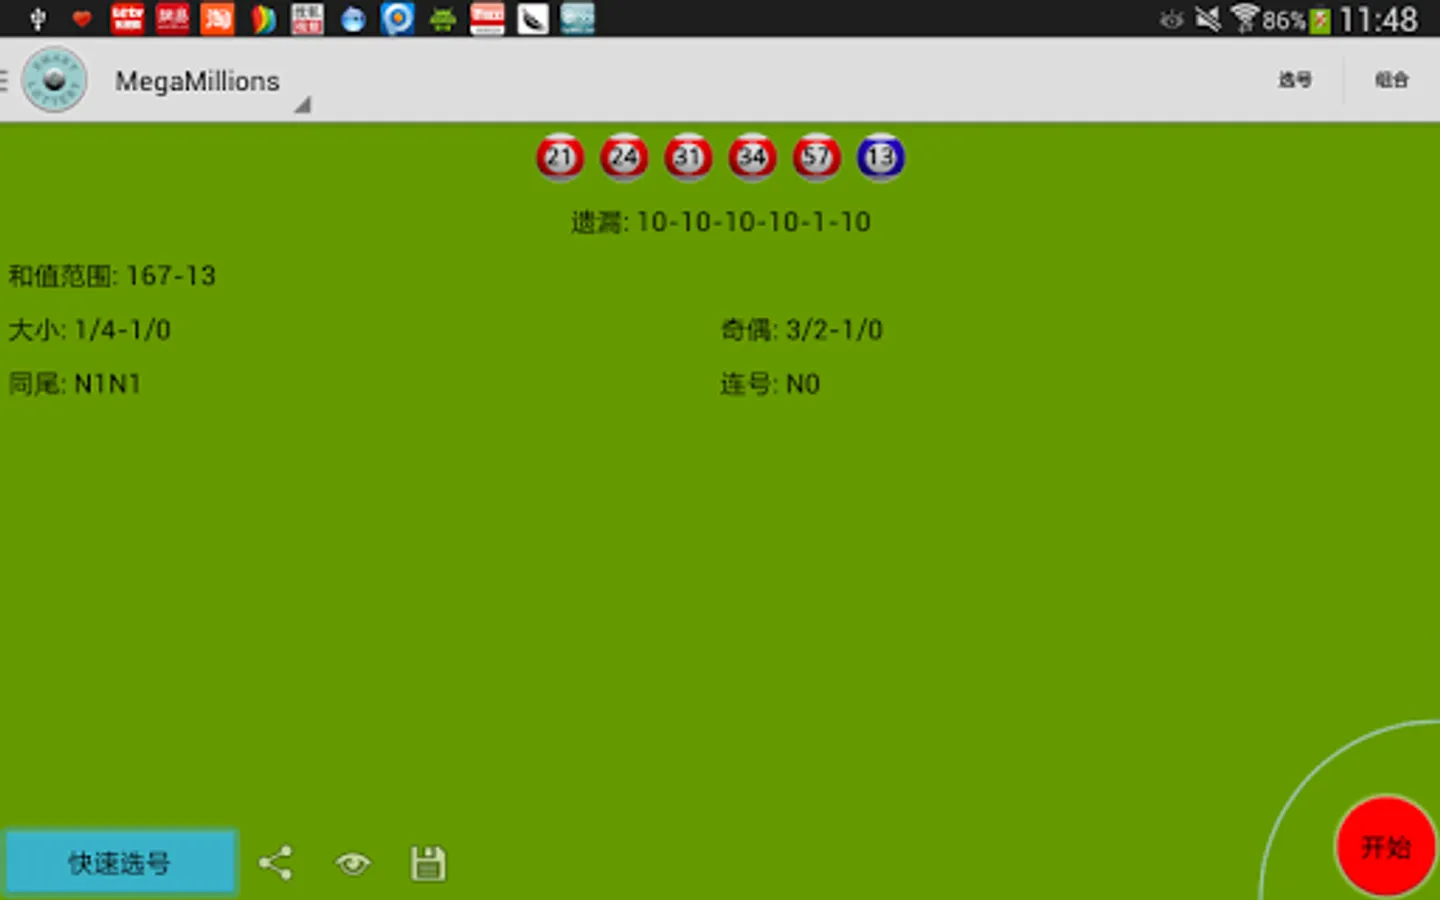Click the 连号 N0 text
The height and width of the screenshot is (900, 1440).
click(770, 384)
